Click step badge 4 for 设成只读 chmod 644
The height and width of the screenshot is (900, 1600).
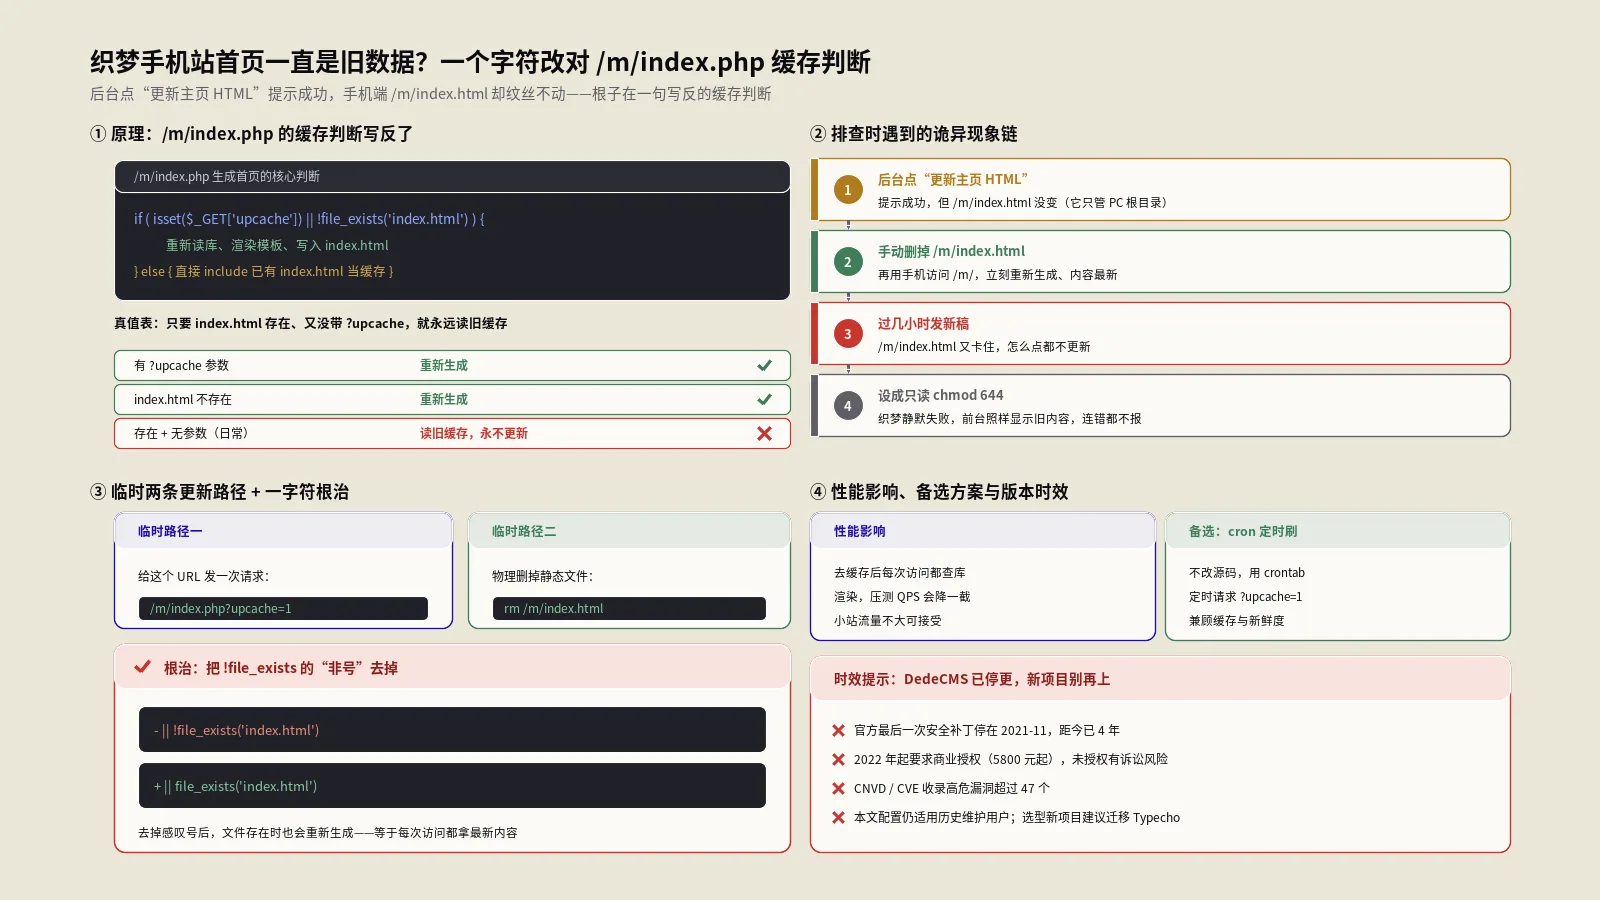(848, 406)
